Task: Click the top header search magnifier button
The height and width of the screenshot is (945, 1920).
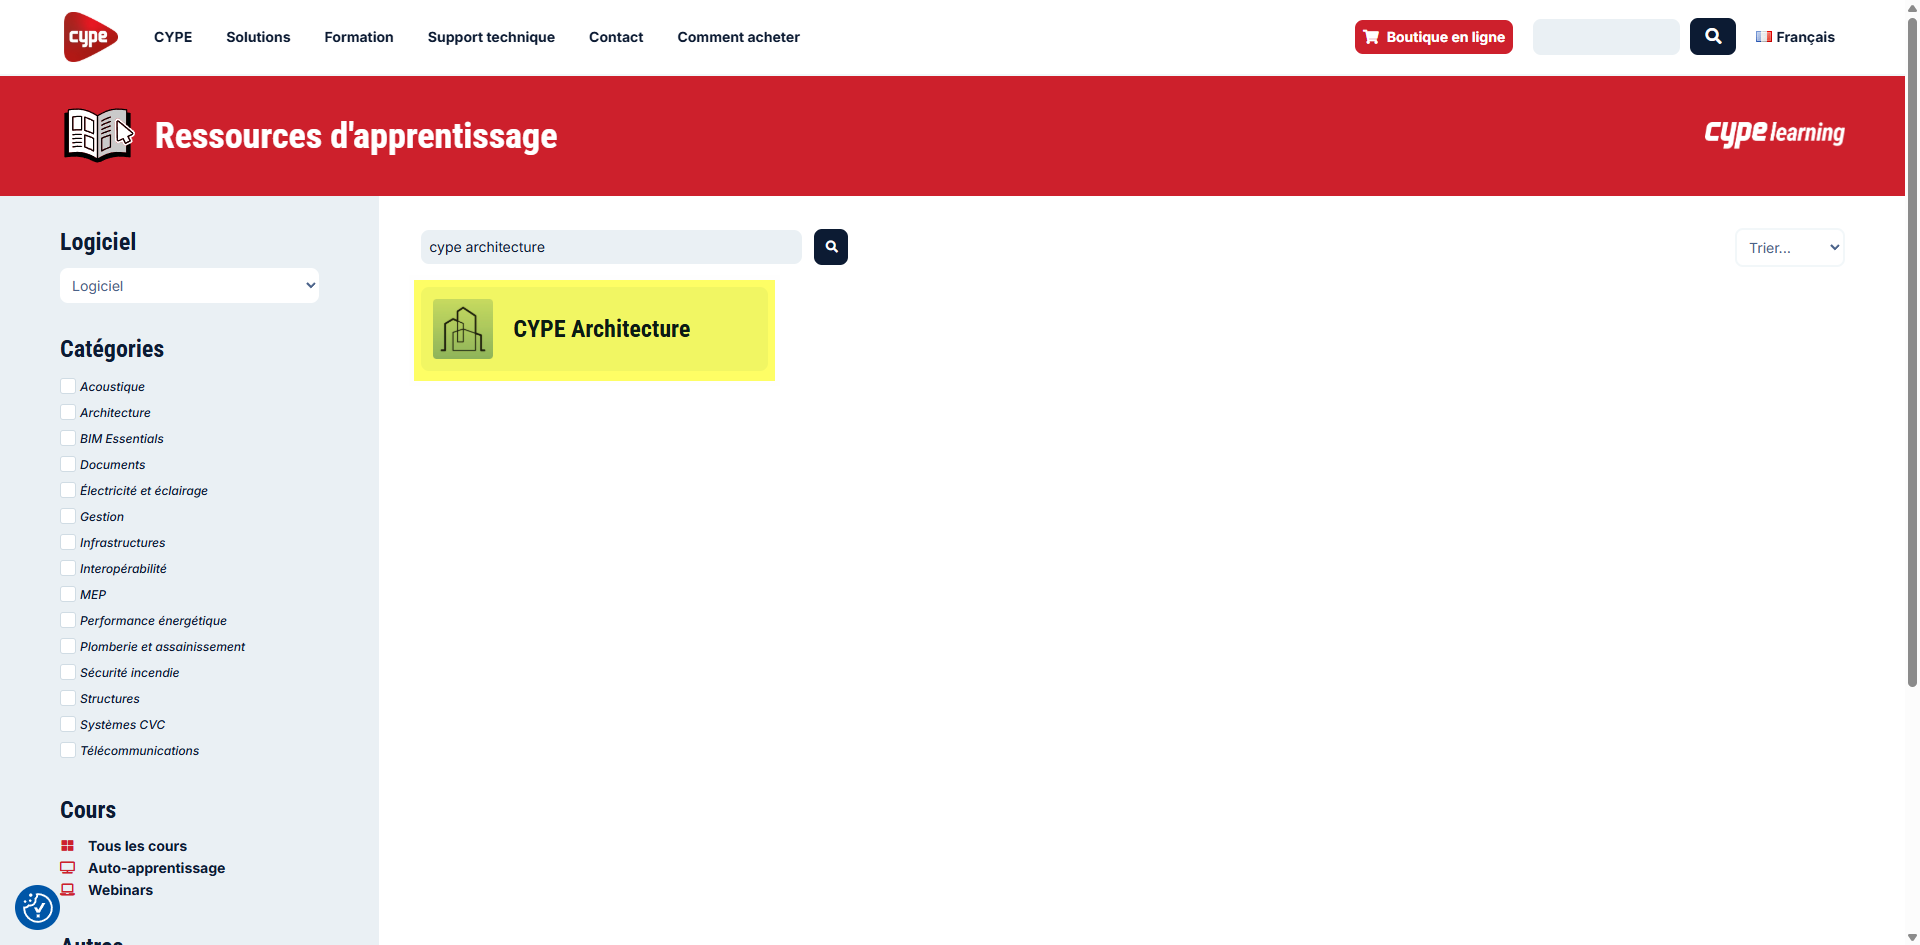Action: click(1712, 37)
